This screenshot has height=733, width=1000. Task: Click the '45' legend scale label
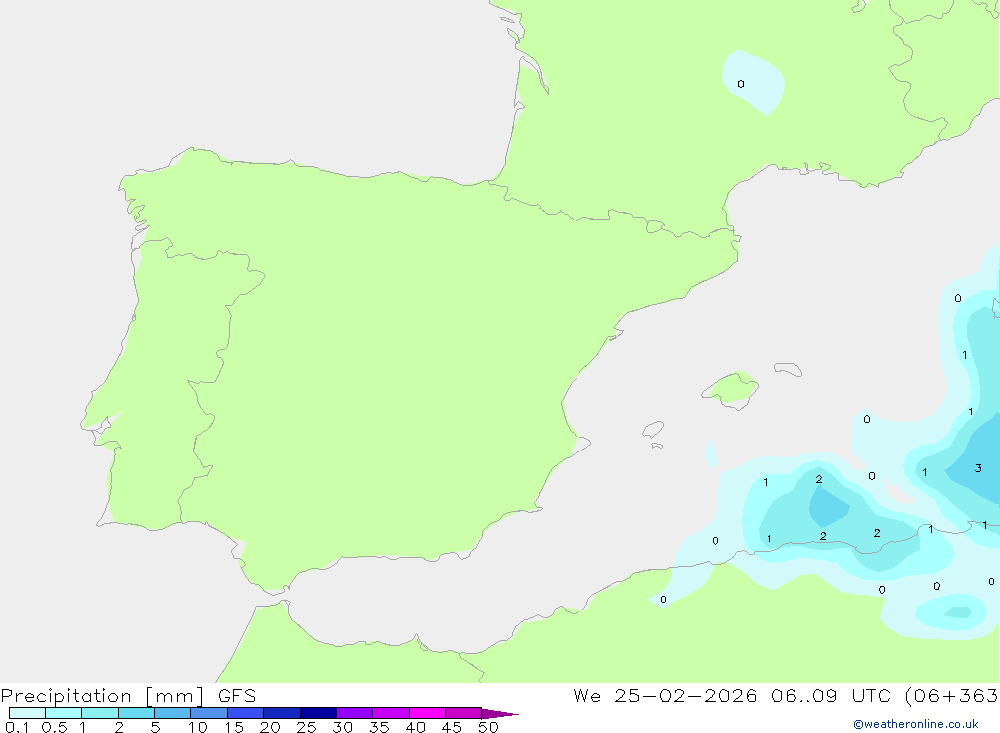click(452, 727)
